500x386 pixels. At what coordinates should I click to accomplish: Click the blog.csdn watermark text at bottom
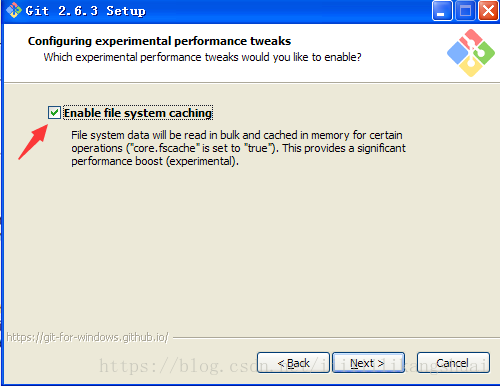293,366
